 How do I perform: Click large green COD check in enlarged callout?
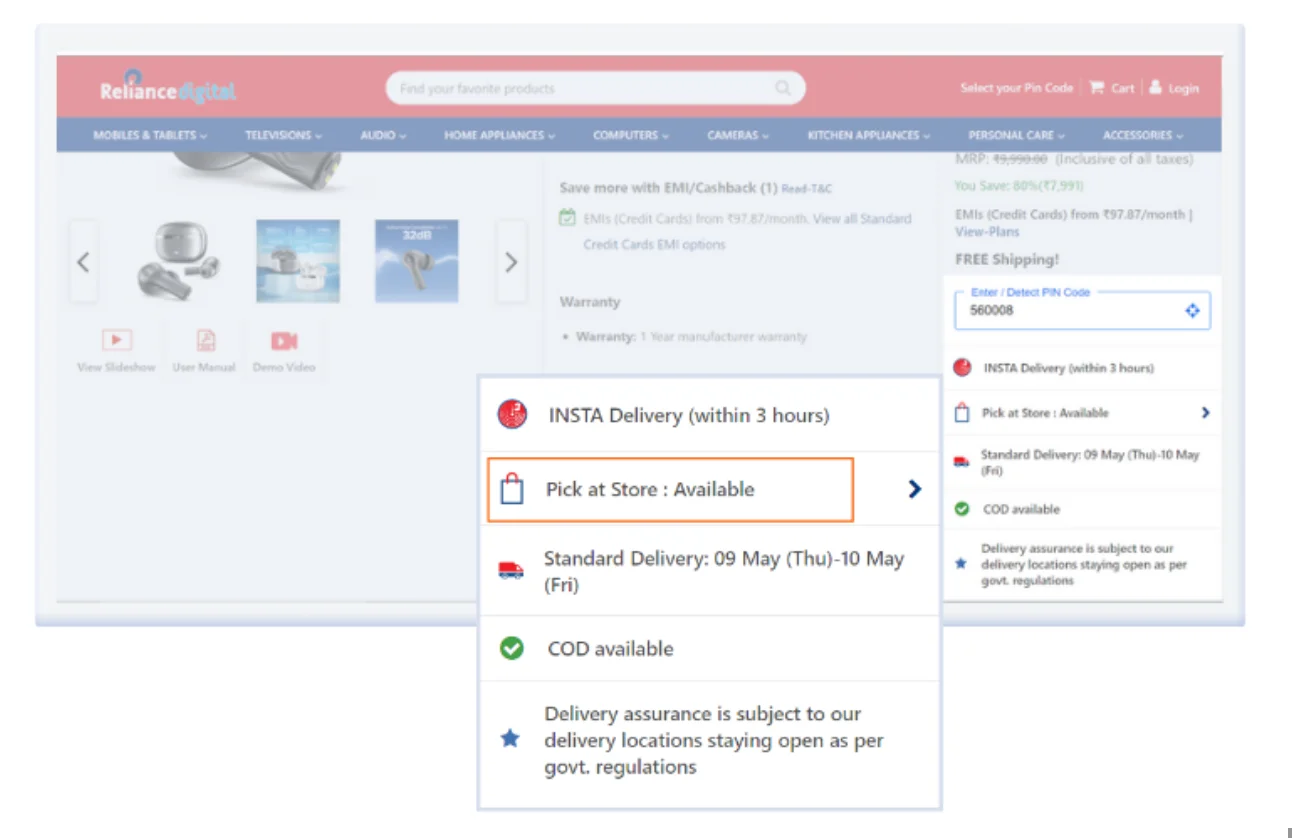(x=512, y=649)
